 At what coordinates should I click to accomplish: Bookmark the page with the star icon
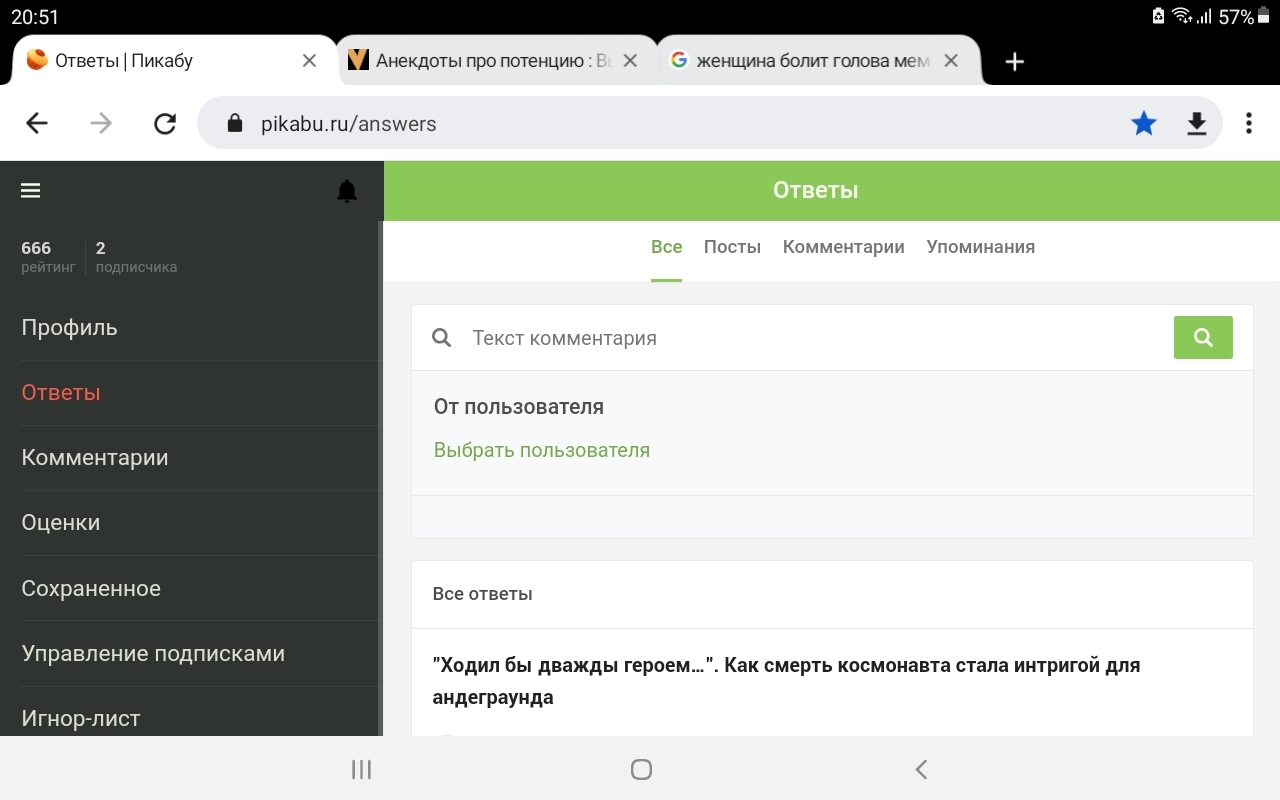[1144, 123]
